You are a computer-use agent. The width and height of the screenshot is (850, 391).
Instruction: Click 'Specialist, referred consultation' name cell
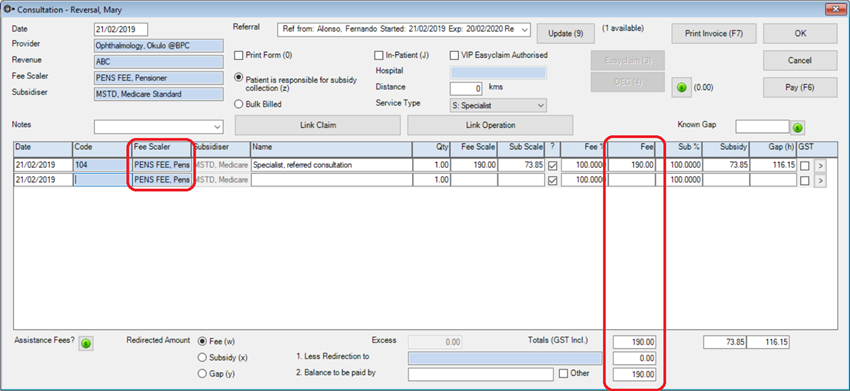click(x=331, y=165)
